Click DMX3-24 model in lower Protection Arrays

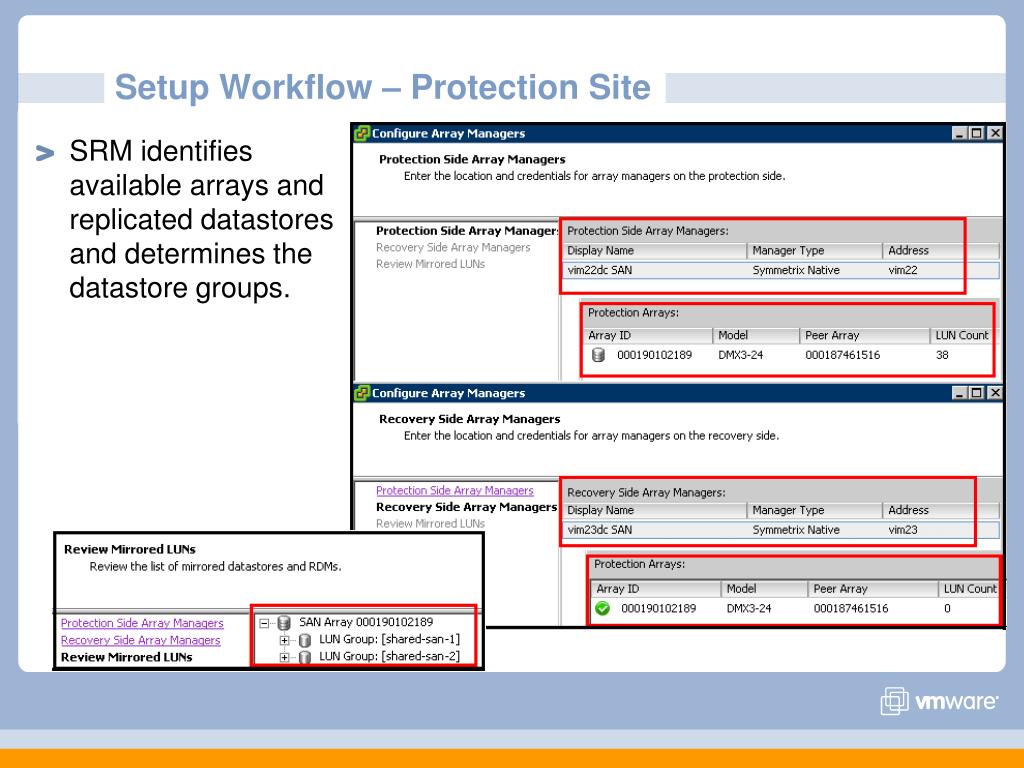(748, 609)
